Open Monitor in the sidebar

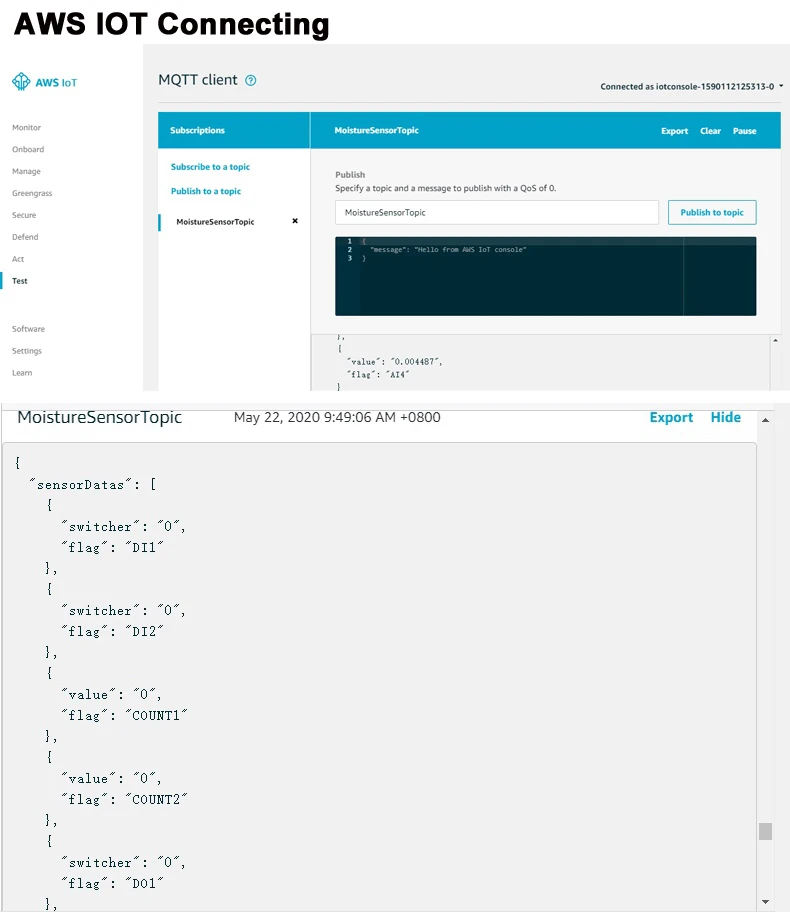pyautogui.click(x=26, y=127)
